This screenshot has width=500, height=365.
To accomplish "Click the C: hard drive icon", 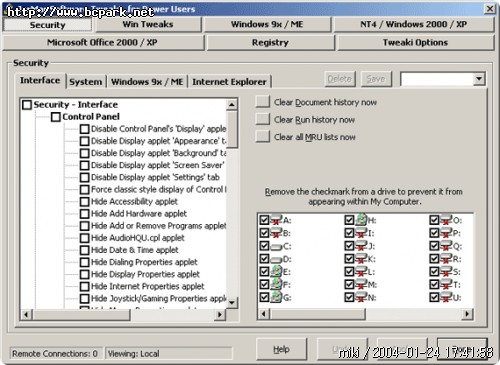I will pos(276,246).
